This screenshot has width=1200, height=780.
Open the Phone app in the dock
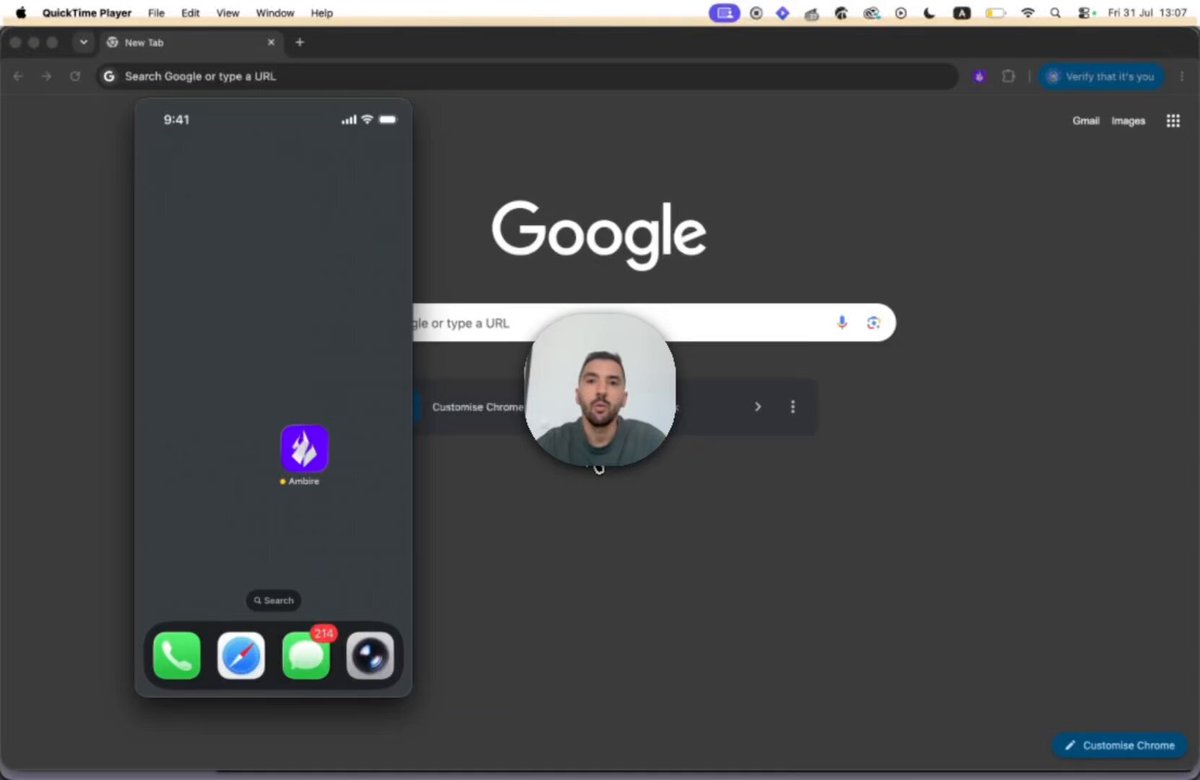(177, 656)
